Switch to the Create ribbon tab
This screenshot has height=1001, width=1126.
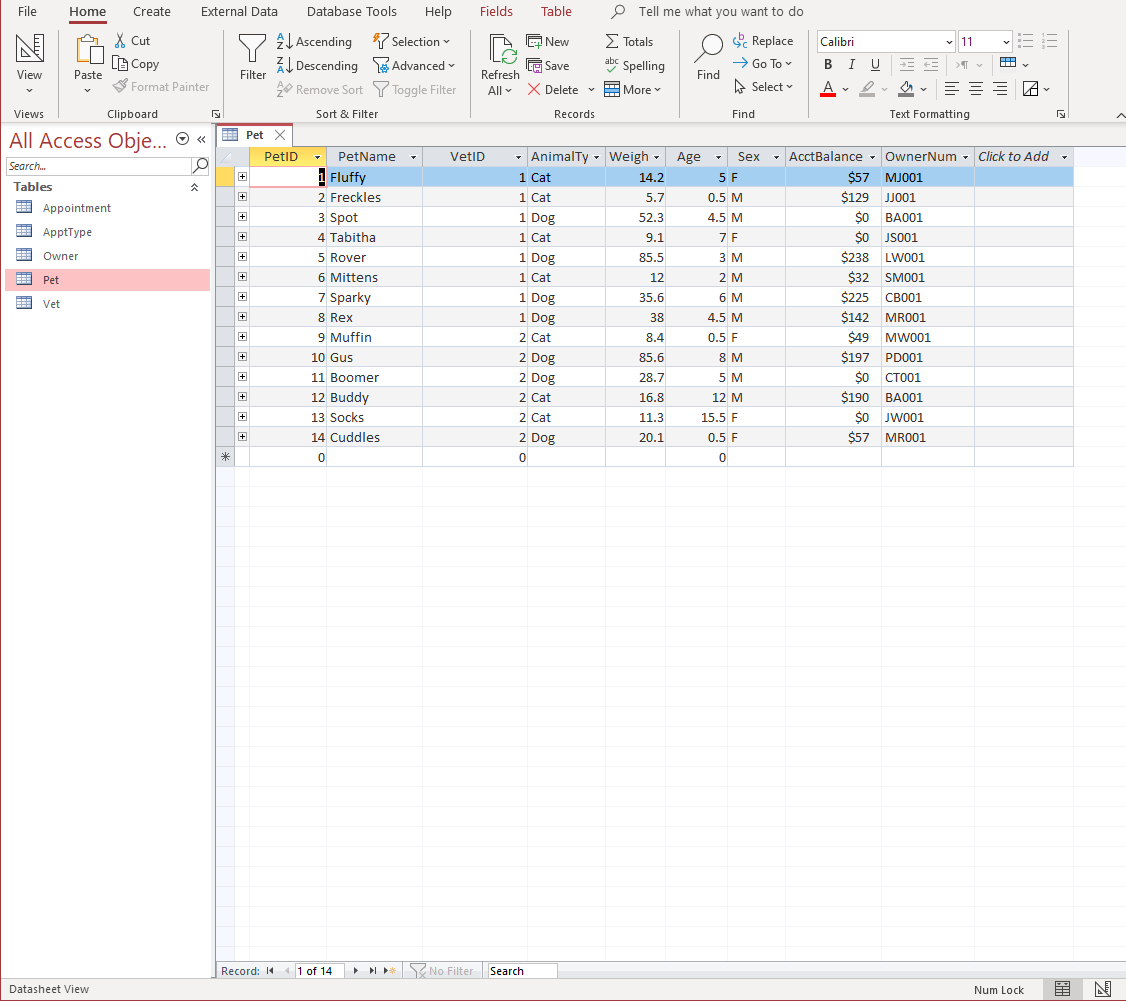[x=151, y=12]
